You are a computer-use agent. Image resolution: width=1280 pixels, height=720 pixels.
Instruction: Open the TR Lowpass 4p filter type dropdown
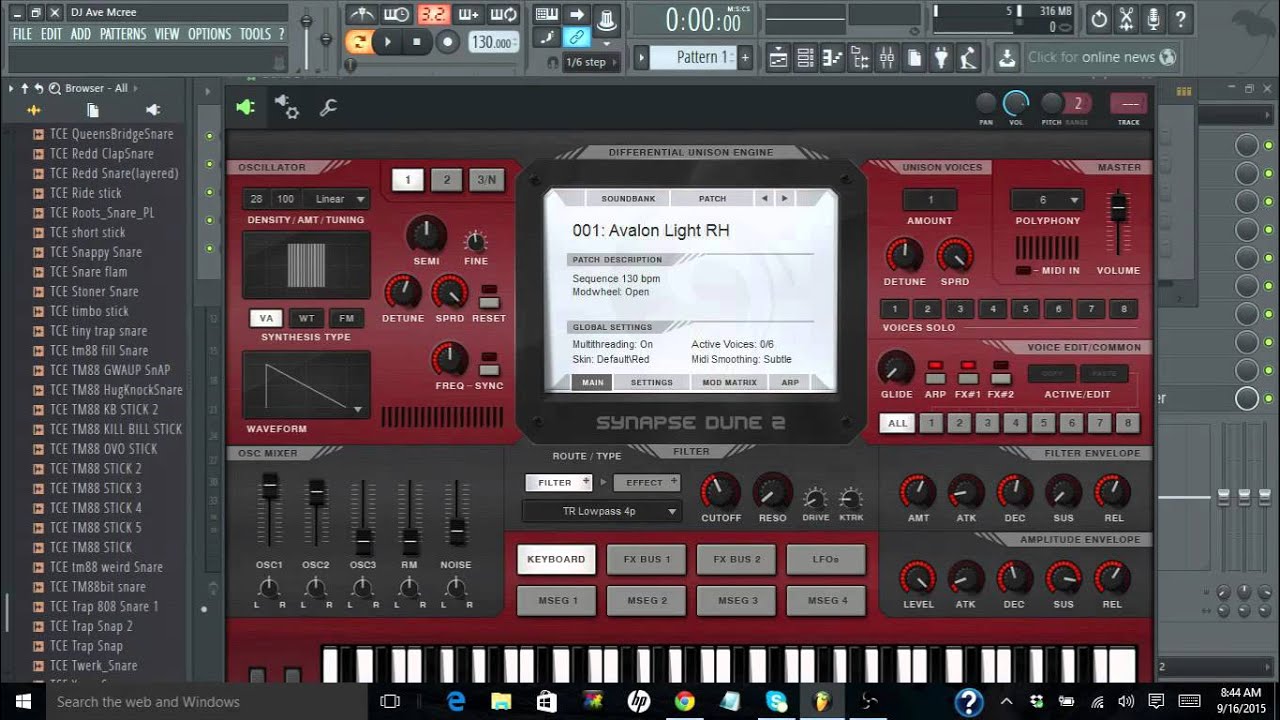click(602, 511)
